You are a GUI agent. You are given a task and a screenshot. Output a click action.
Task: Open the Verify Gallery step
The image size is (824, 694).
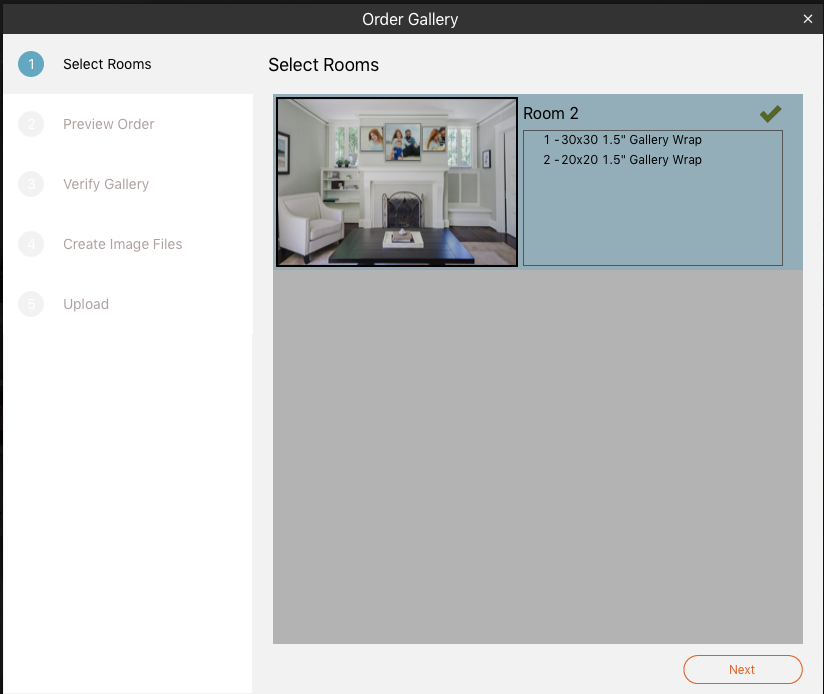click(106, 184)
